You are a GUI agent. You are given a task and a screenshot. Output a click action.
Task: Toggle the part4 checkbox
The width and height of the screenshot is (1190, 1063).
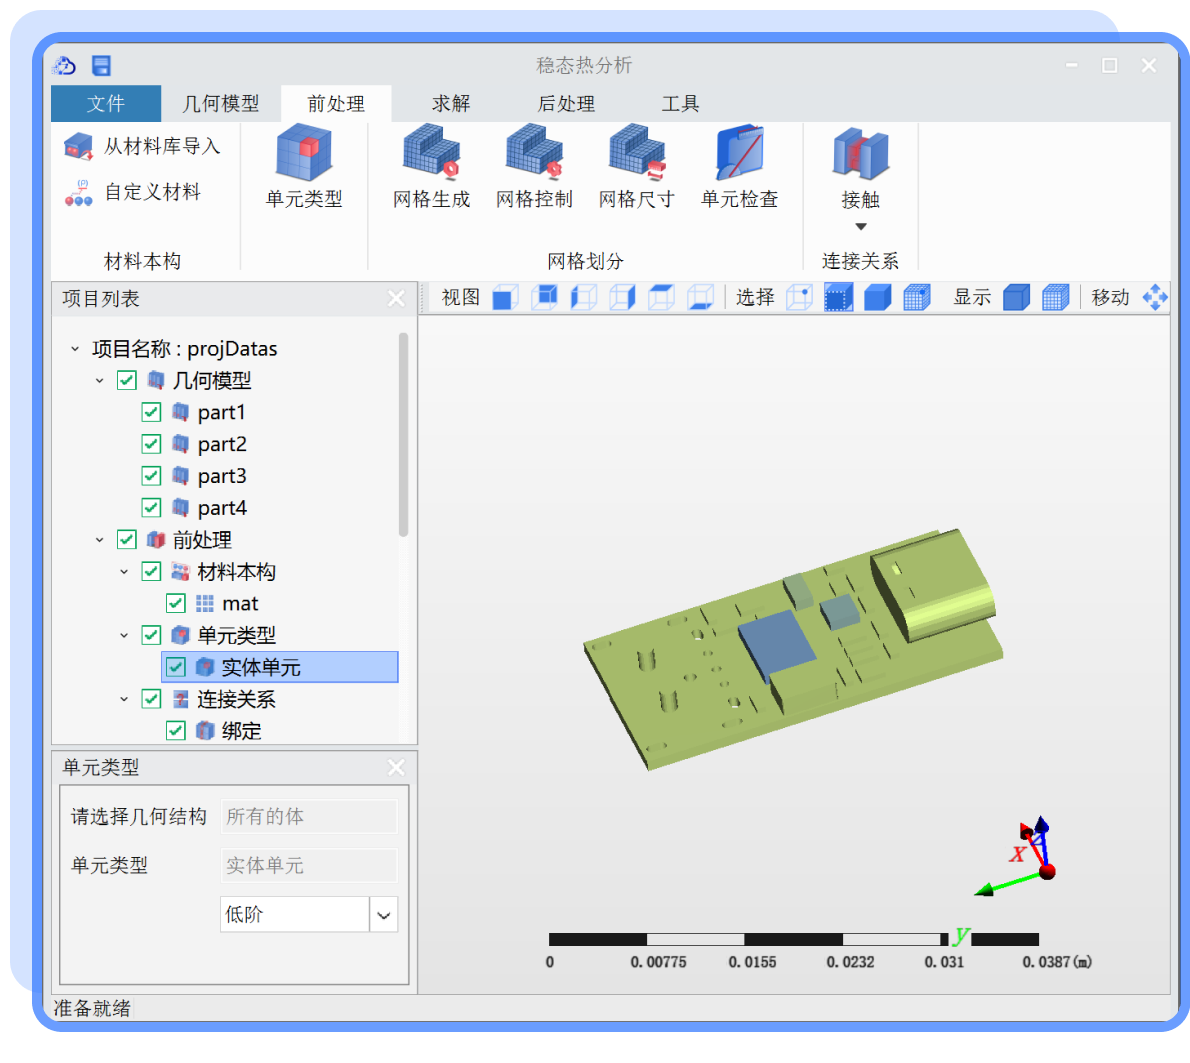(x=151, y=508)
